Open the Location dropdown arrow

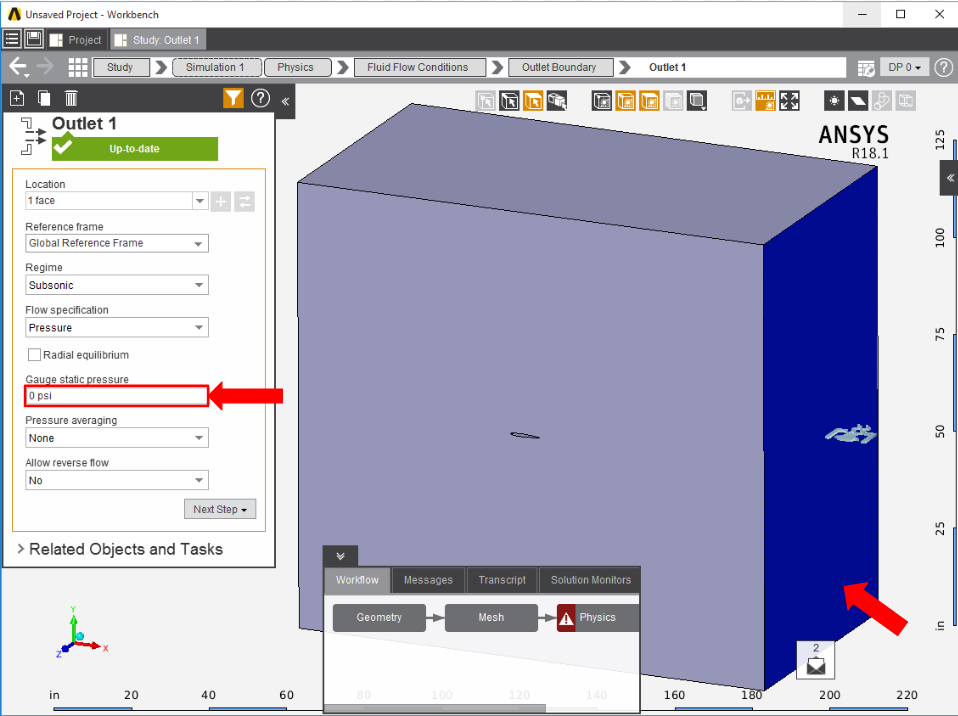(200, 200)
